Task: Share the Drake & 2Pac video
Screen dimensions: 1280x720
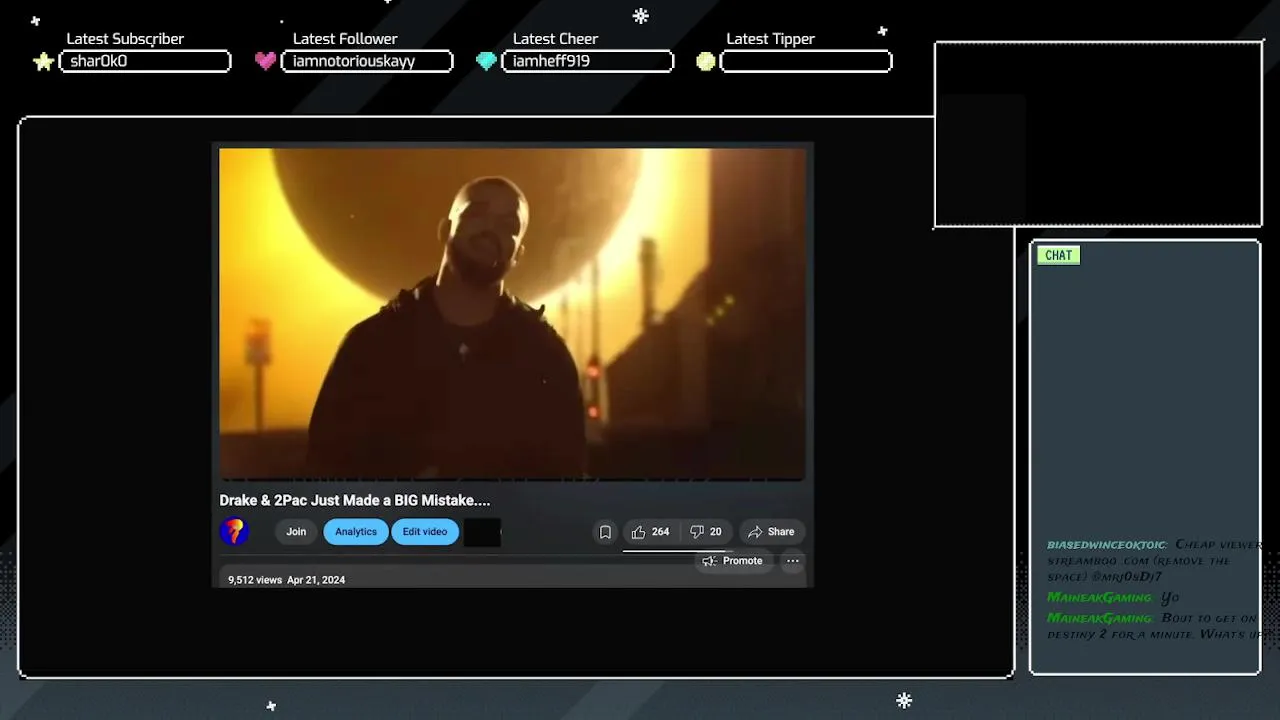Action: (771, 532)
